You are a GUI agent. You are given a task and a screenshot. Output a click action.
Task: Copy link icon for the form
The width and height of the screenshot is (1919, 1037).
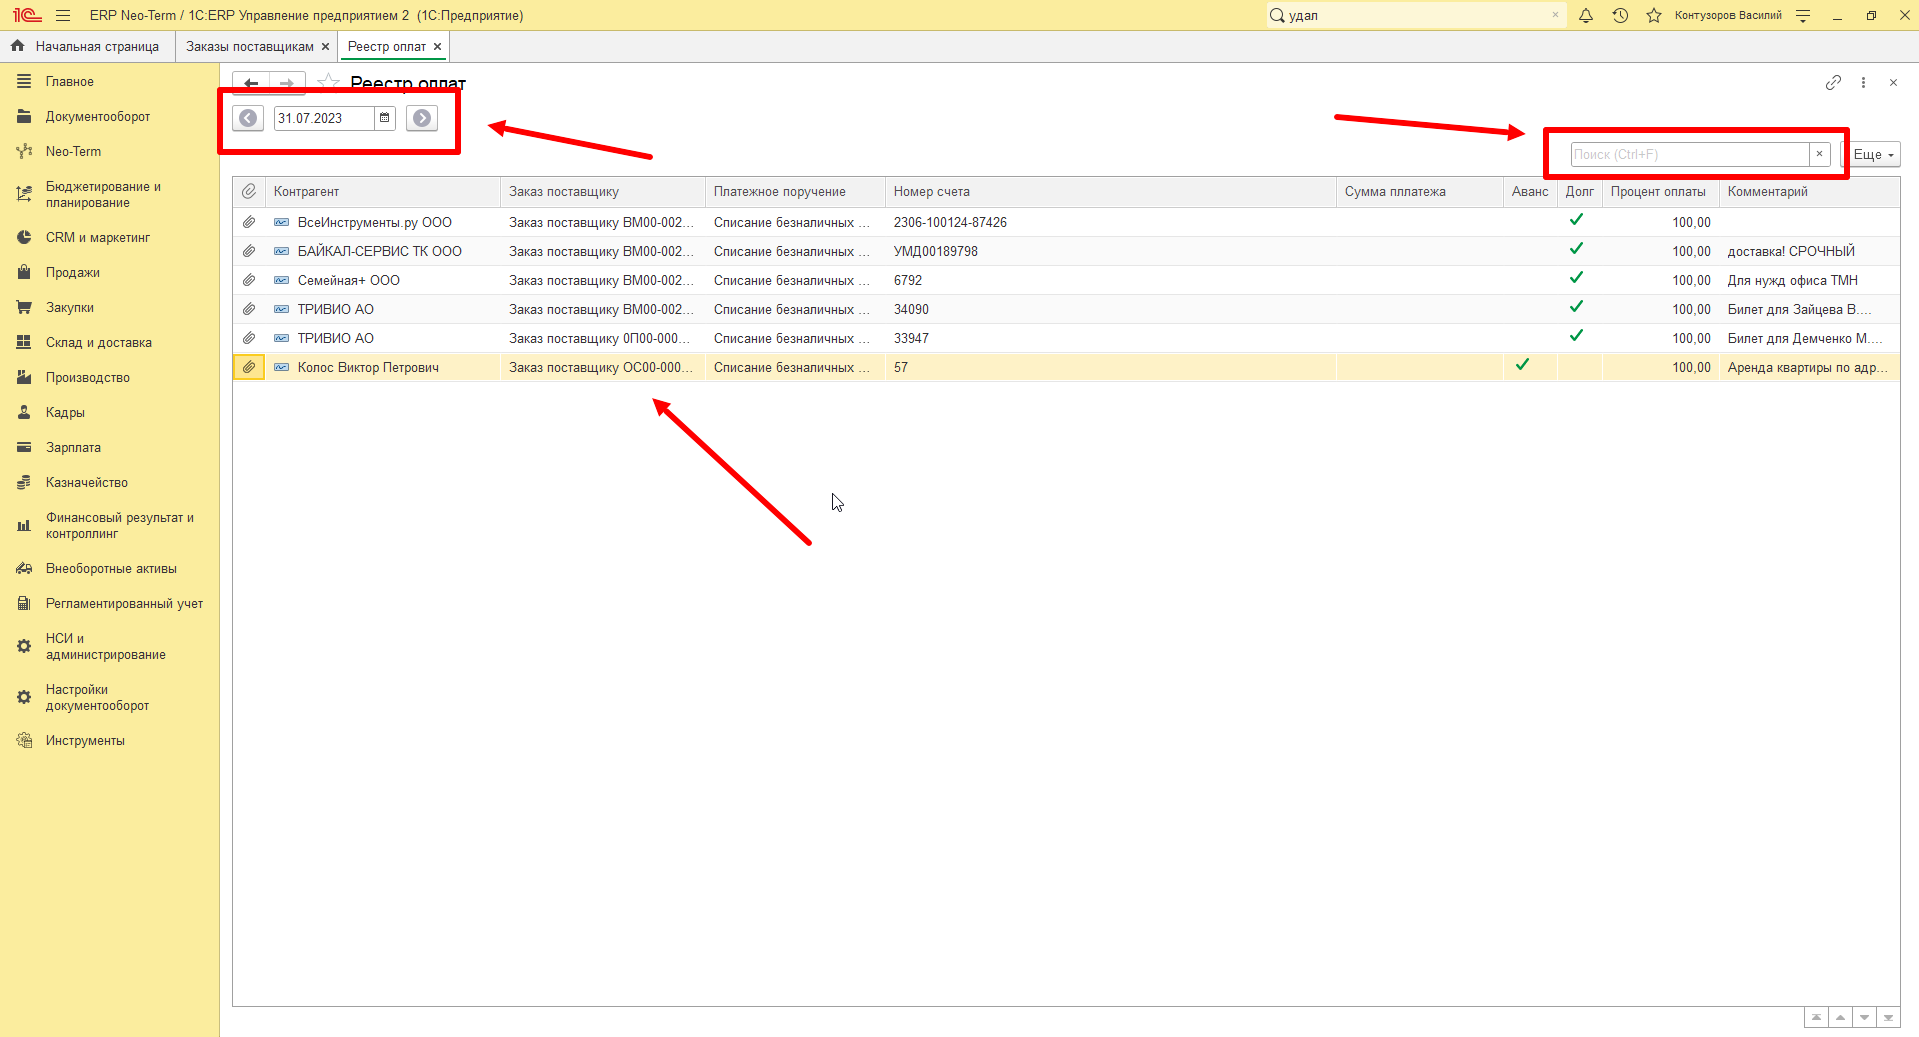[1833, 82]
